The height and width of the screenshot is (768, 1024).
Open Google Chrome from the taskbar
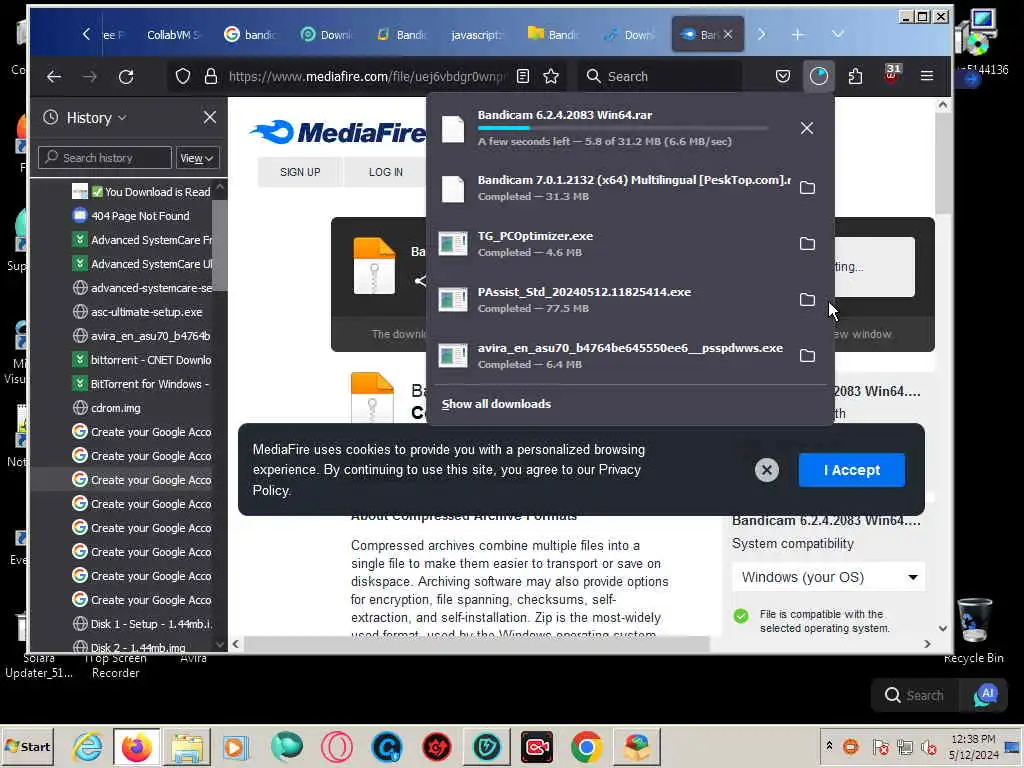pos(586,747)
